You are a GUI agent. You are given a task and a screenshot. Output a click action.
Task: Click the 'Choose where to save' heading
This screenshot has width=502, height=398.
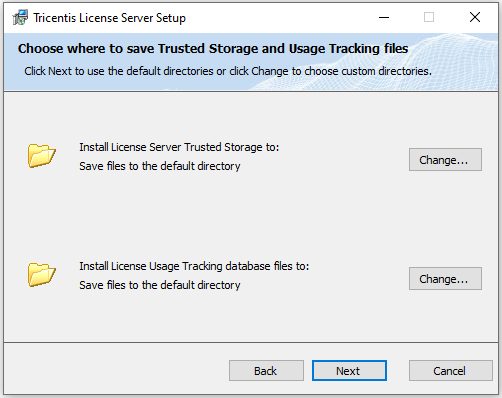coord(213,49)
